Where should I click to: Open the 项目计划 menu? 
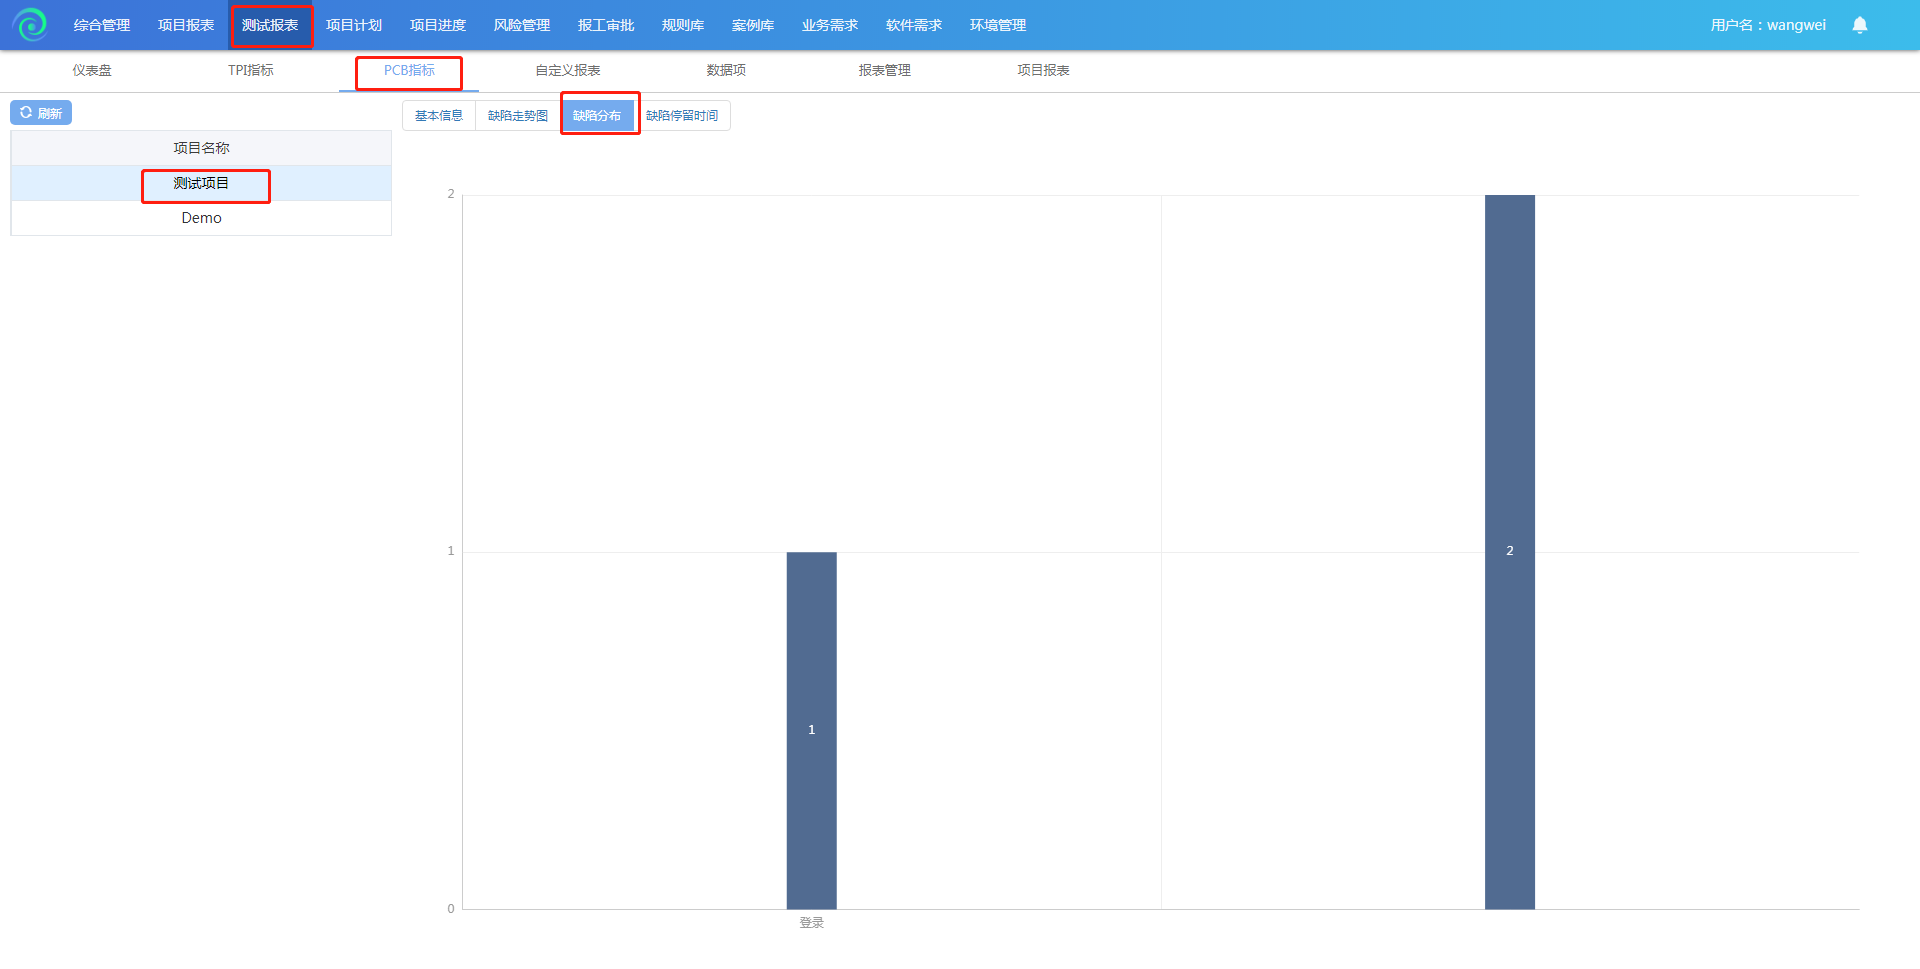click(x=354, y=25)
